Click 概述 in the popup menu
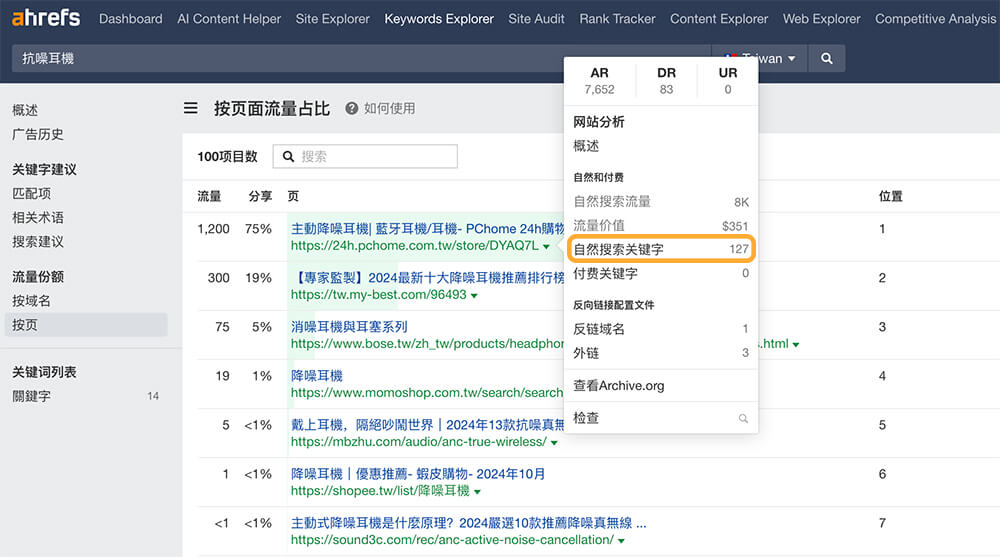 click(586, 146)
